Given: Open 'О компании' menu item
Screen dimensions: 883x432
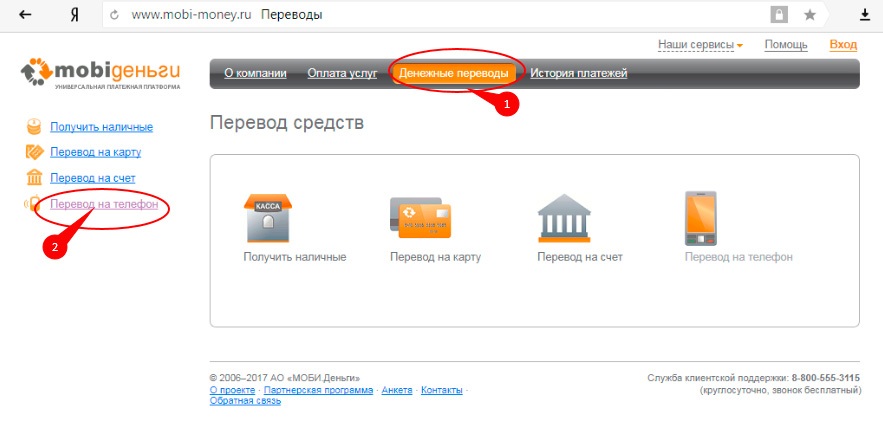Looking at the screenshot, I should 255,73.
